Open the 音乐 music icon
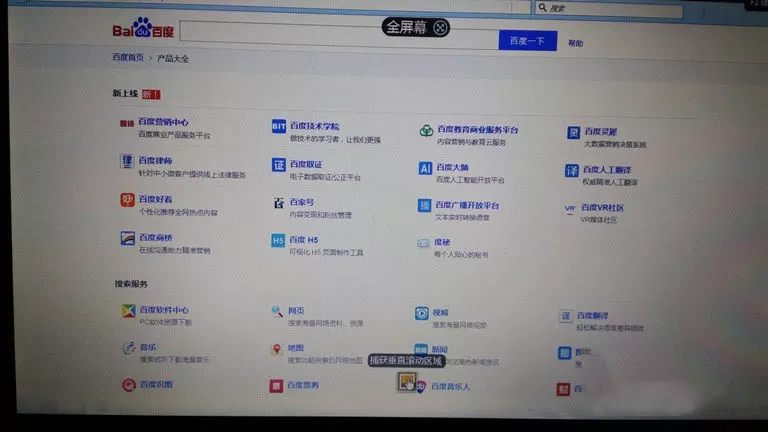Image resolution: width=768 pixels, height=432 pixels. point(129,348)
